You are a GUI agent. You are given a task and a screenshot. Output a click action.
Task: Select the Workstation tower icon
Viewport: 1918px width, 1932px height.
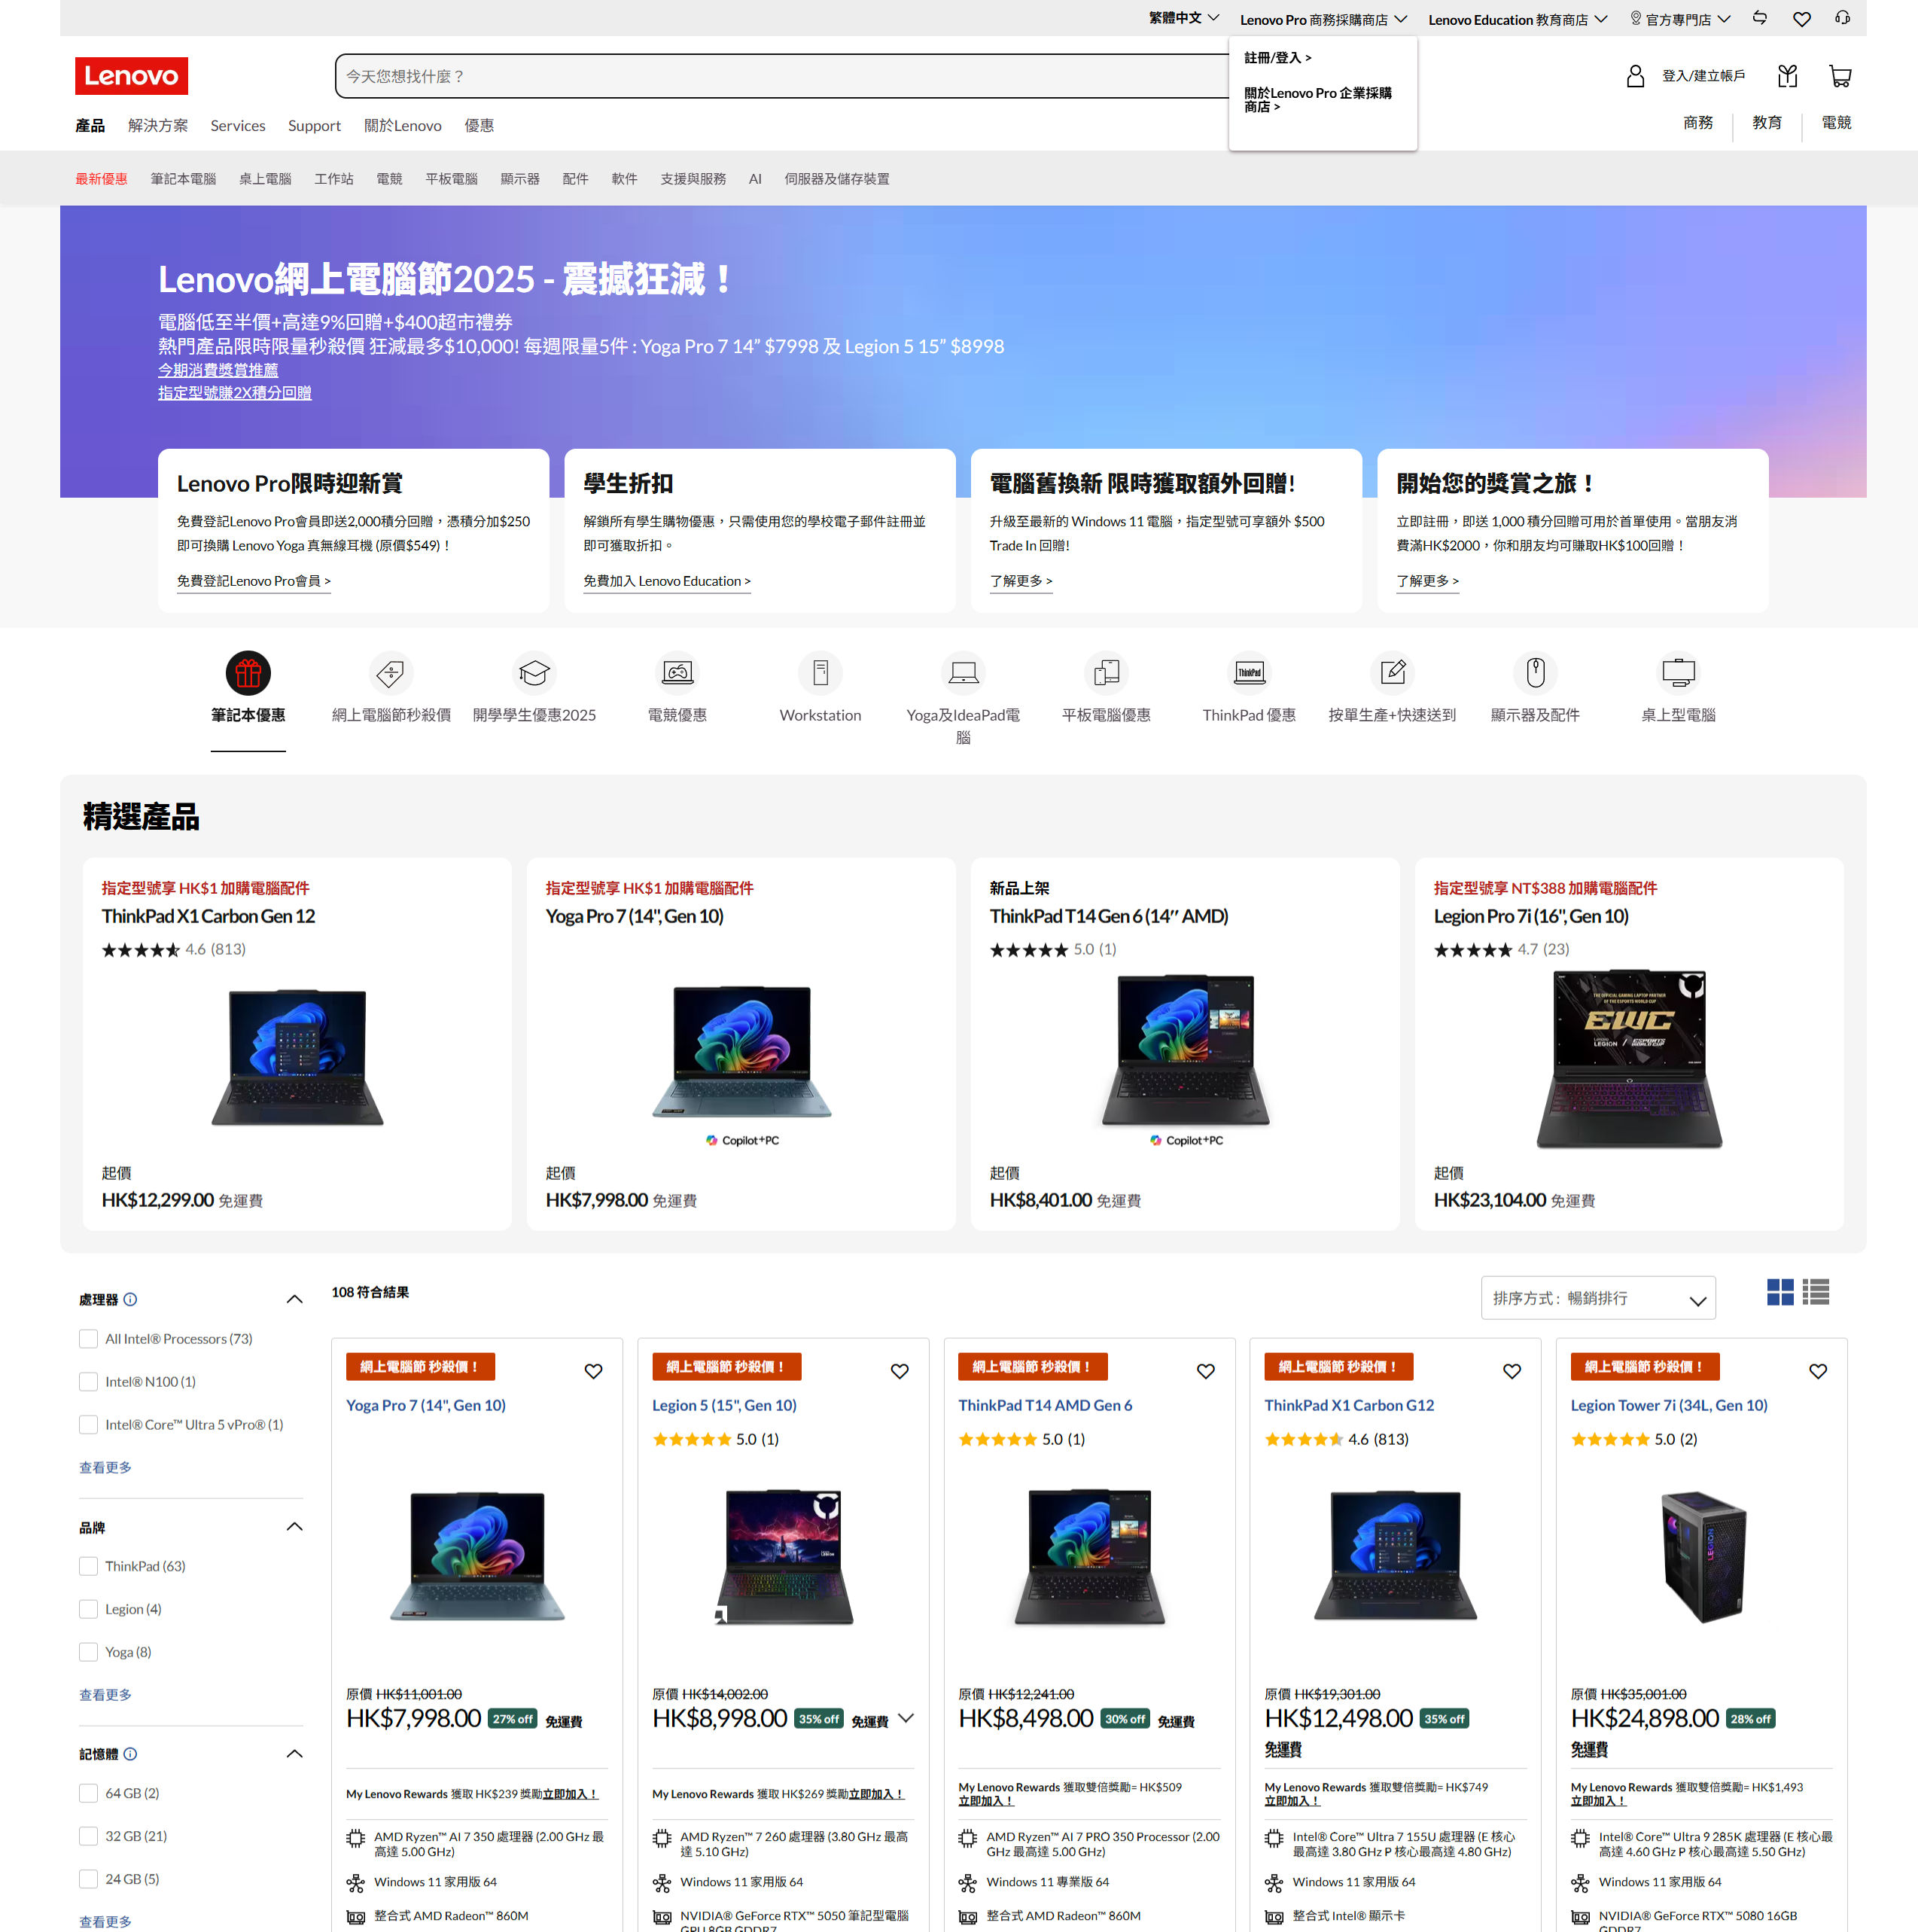tap(820, 673)
